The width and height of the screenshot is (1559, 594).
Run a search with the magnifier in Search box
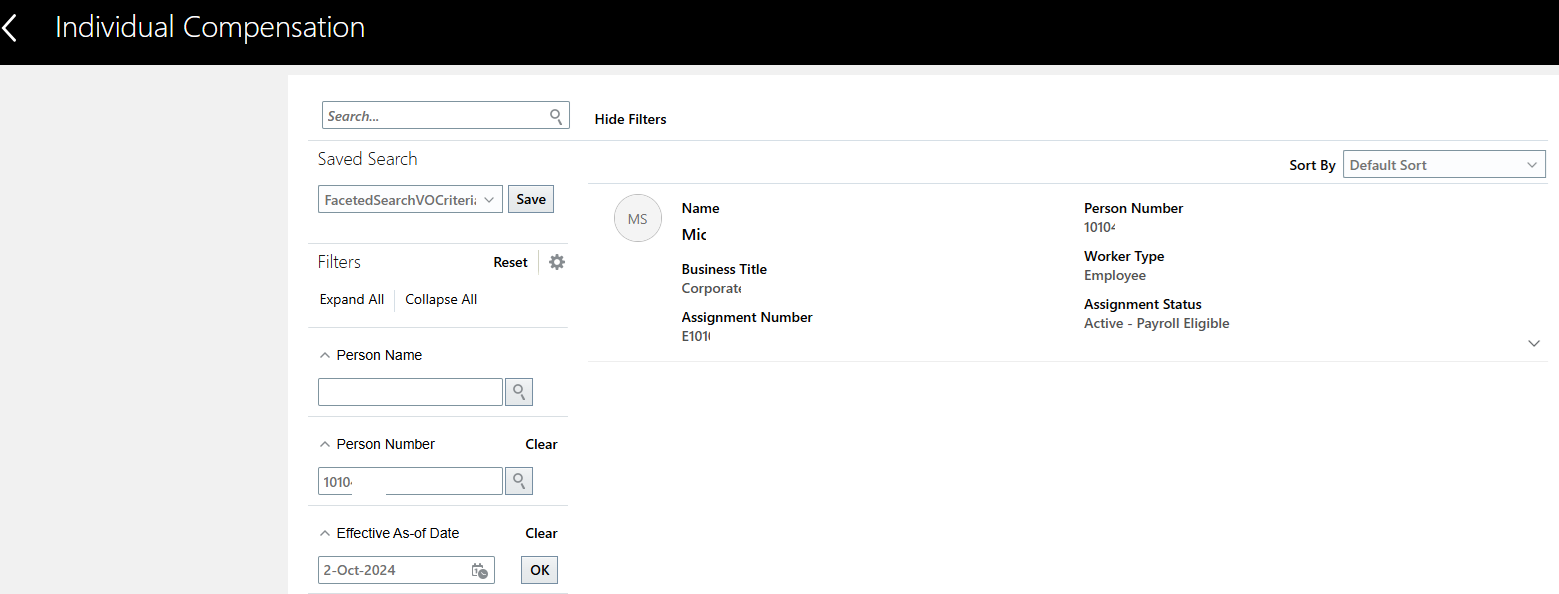[554, 115]
